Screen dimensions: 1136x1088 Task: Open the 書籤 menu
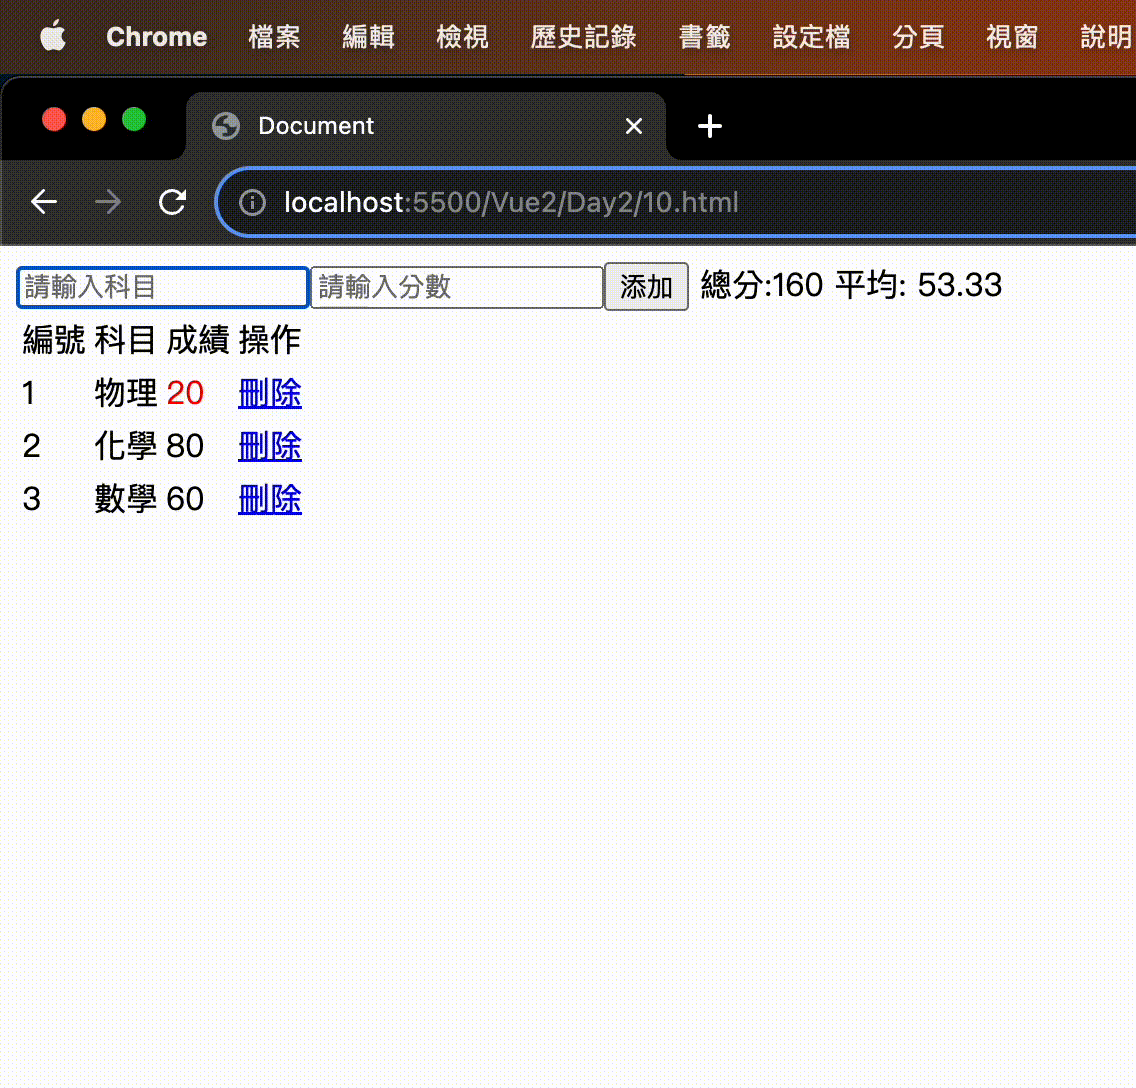point(704,36)
